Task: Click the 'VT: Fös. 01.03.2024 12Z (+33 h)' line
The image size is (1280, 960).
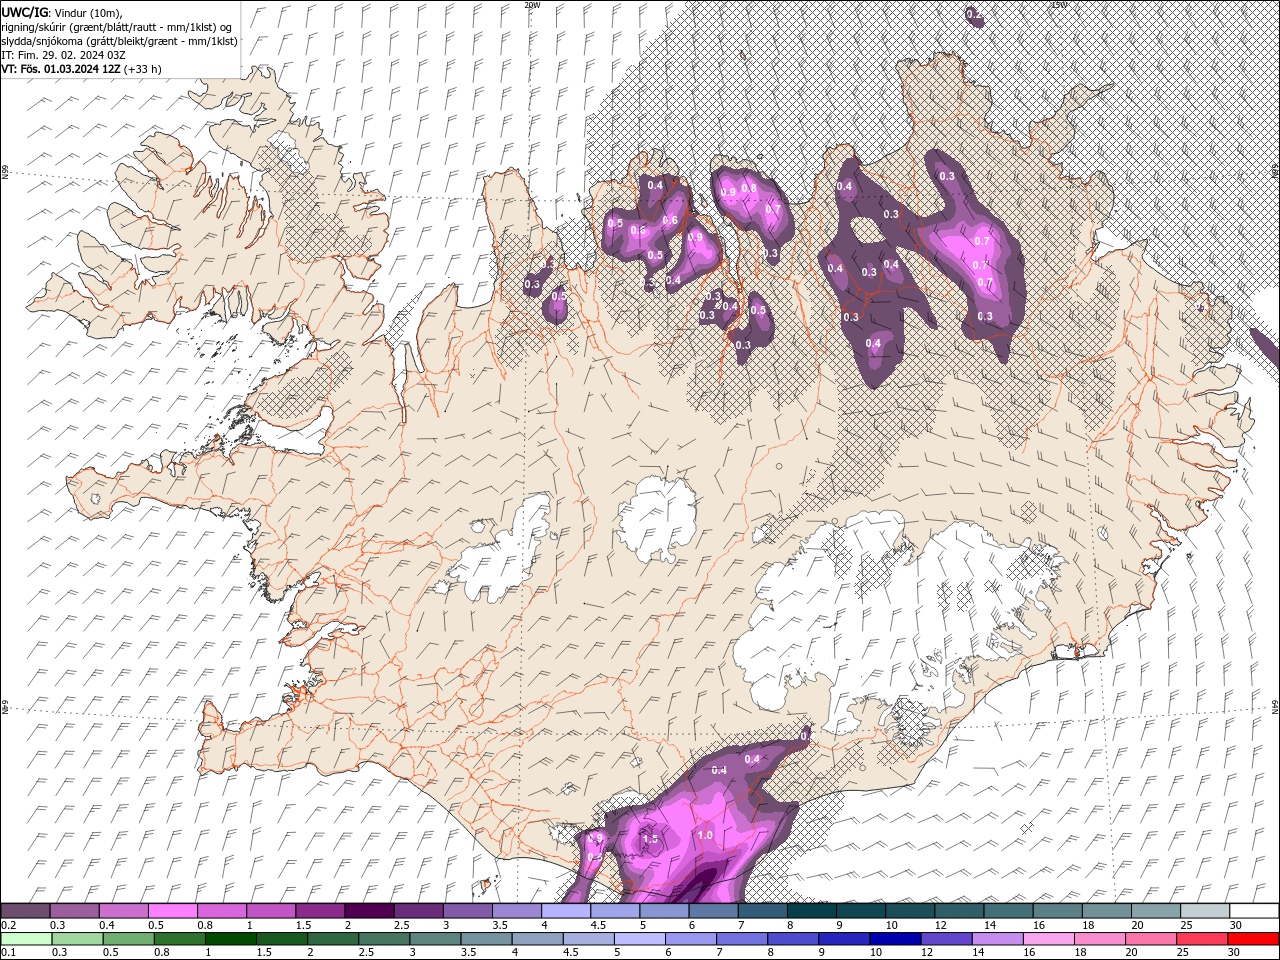Action: click(x=81, y=69)
